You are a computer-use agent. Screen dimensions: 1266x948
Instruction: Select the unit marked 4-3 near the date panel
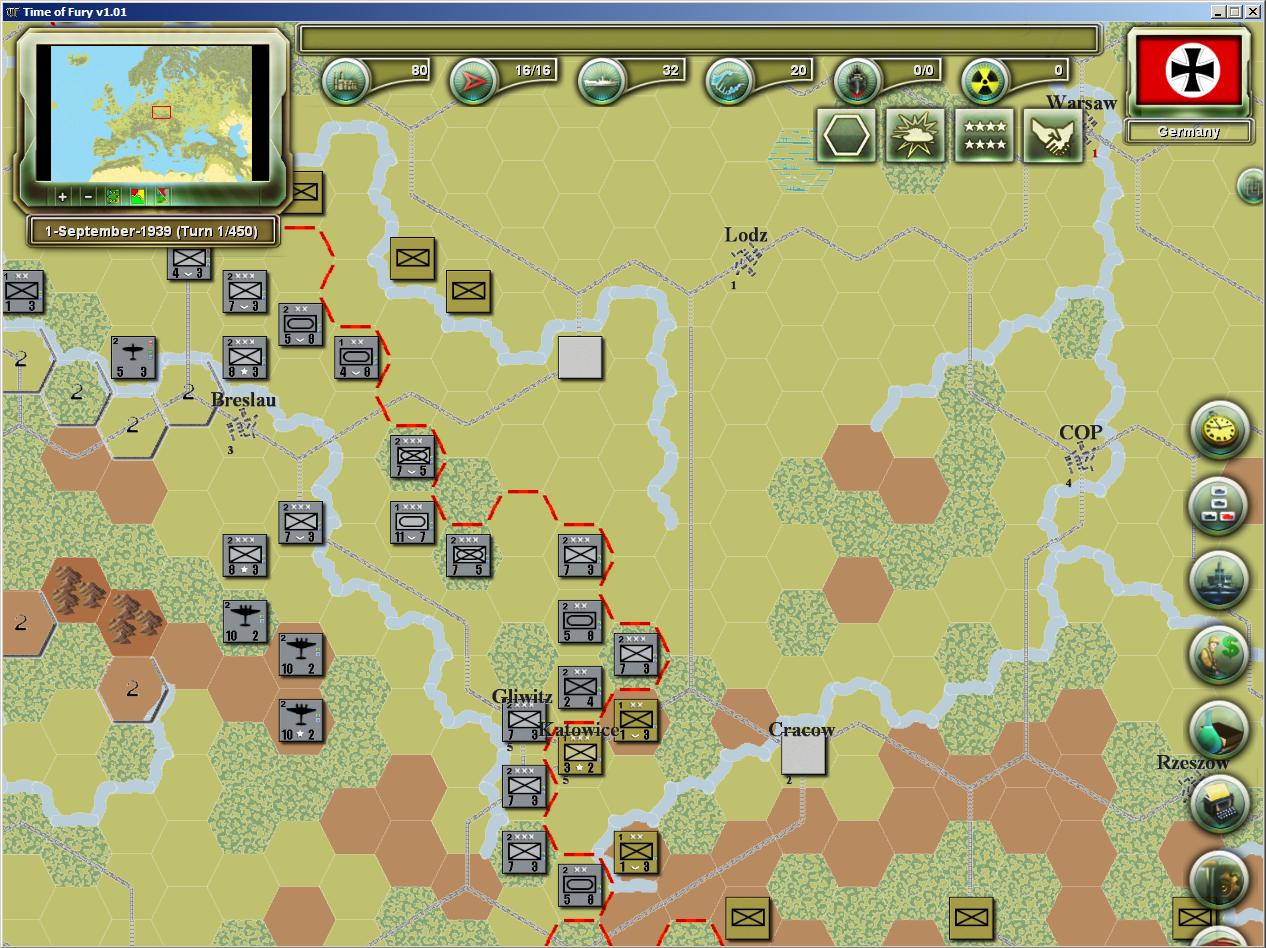click(x=189, y=264)
